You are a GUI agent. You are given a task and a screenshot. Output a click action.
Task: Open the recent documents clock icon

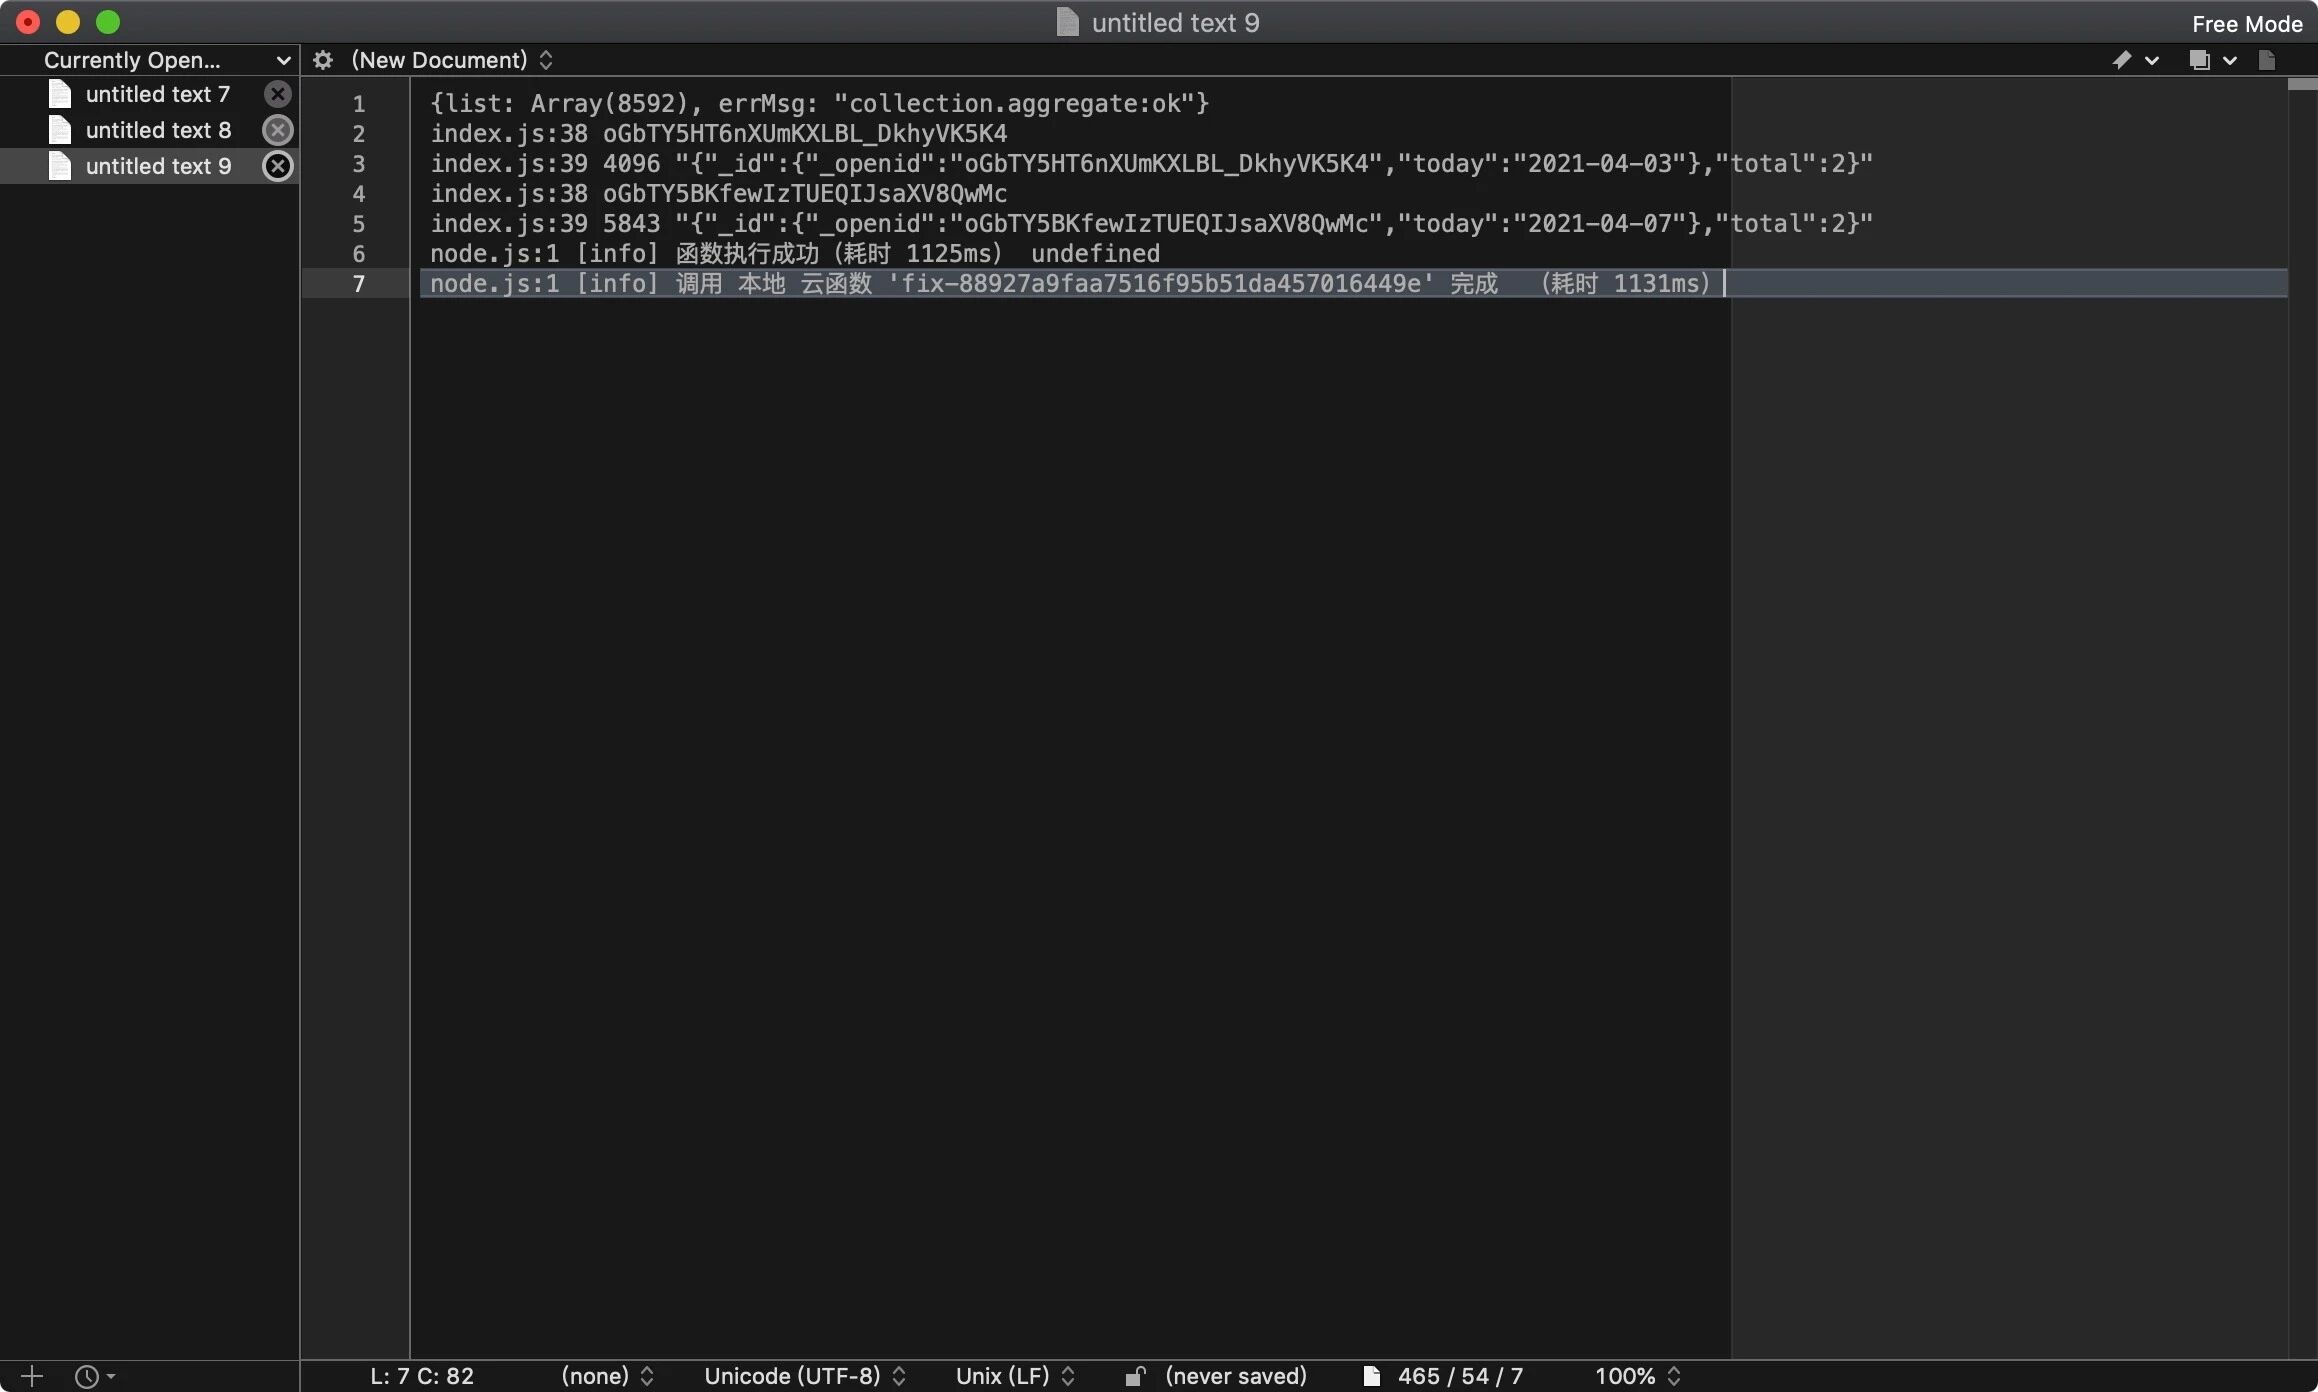[x=88, y=1376]
